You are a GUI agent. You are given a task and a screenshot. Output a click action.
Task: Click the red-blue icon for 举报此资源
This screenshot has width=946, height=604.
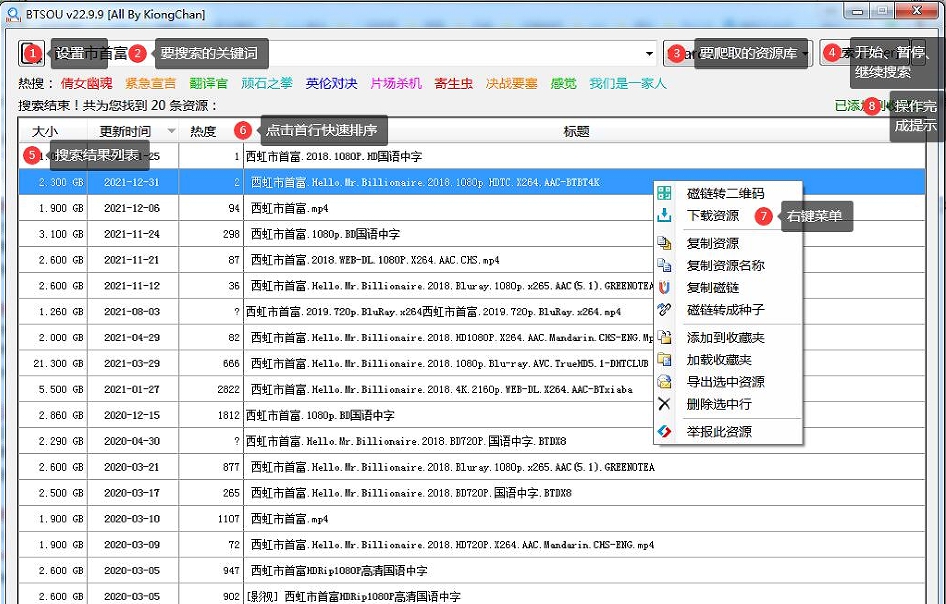pos(664,432)
